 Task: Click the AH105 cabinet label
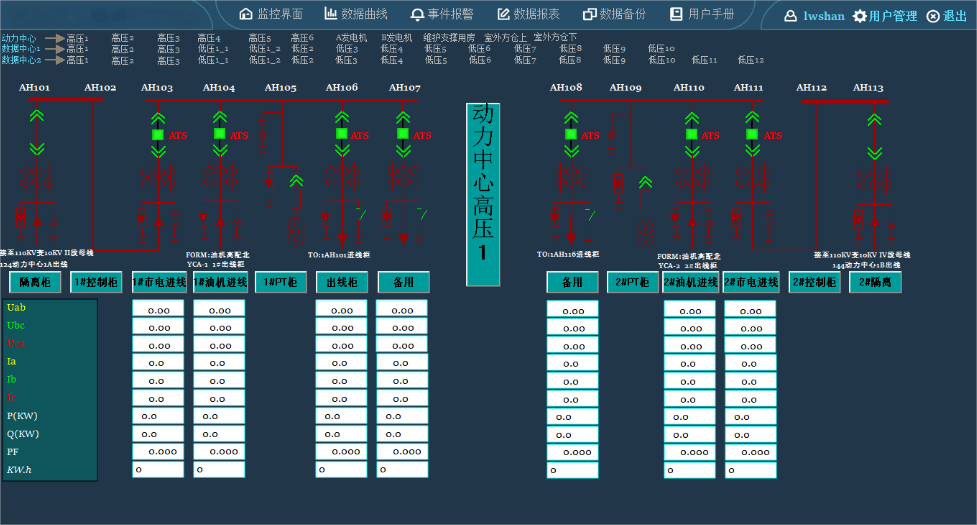click(280, 88)
